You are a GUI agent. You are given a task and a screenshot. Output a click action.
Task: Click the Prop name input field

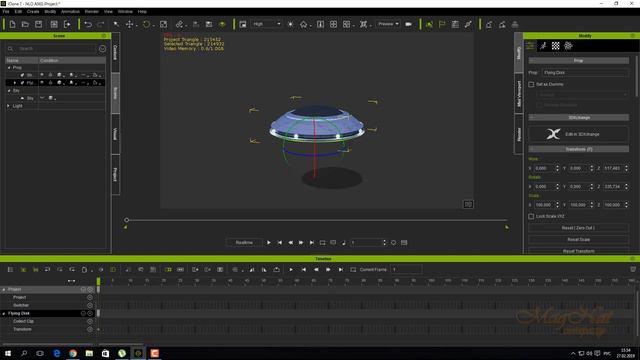point(585,73)
